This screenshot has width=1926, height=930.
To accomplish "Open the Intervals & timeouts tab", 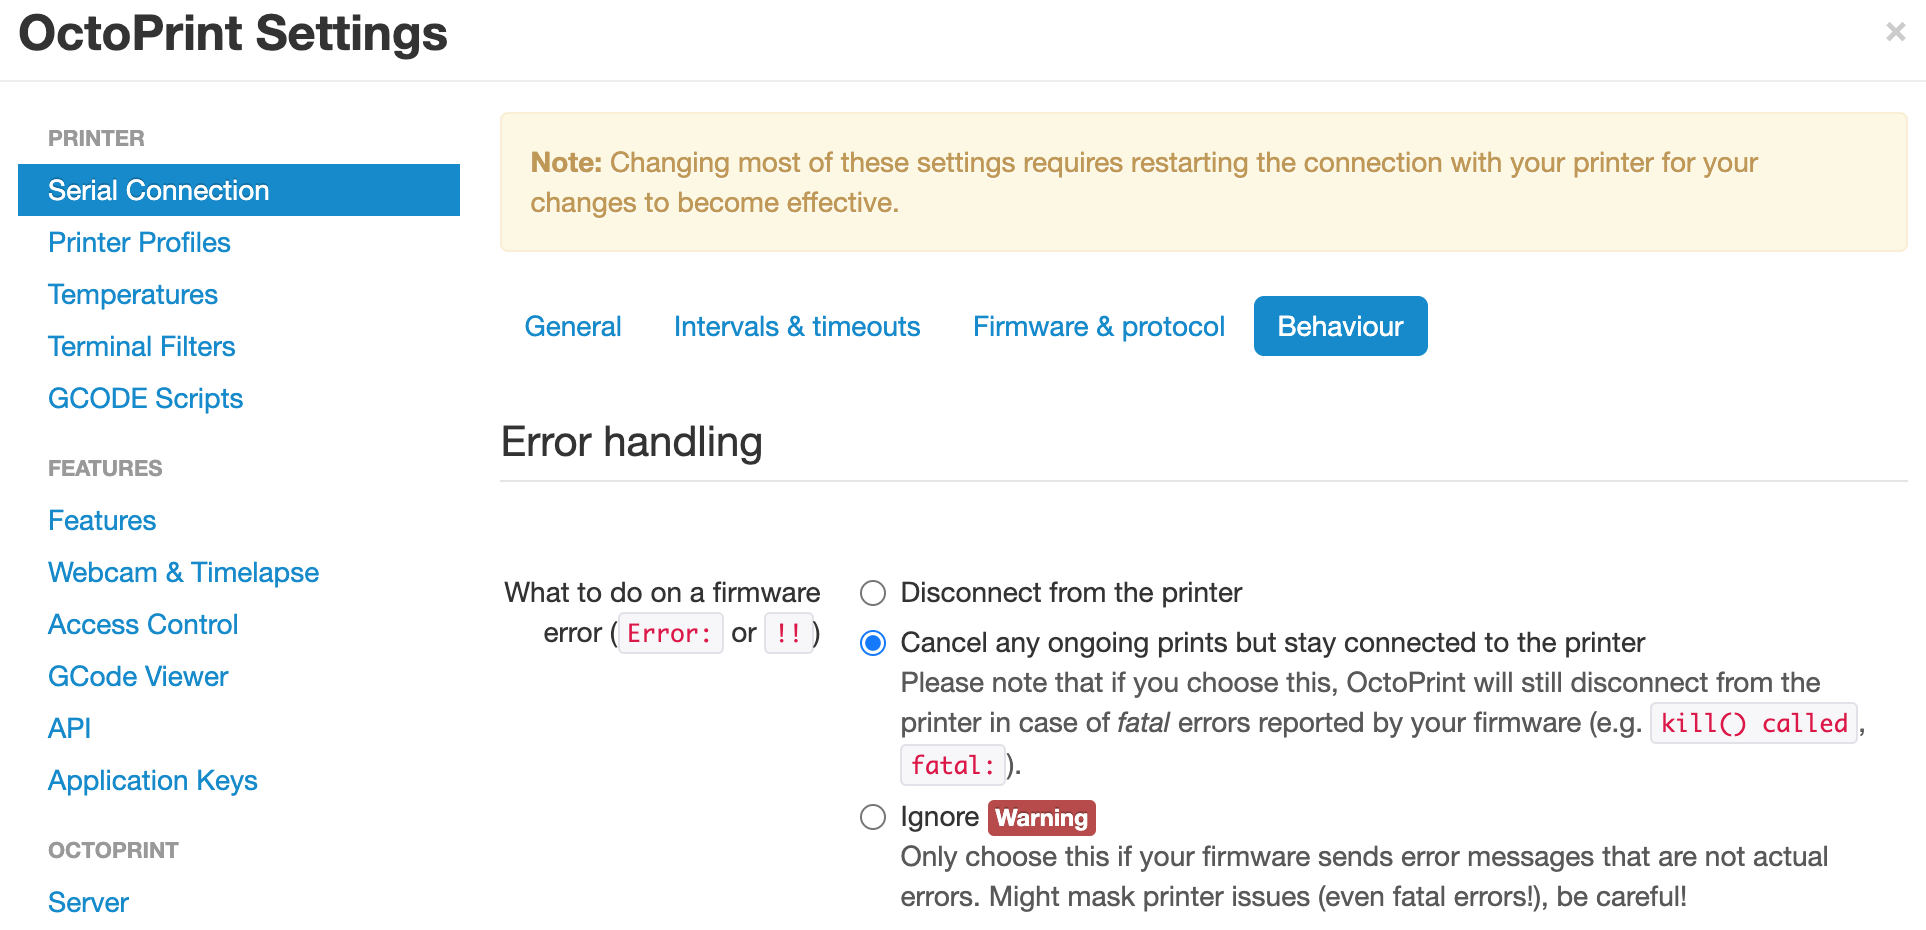I will pyautogui.click(x=797, y=326).
